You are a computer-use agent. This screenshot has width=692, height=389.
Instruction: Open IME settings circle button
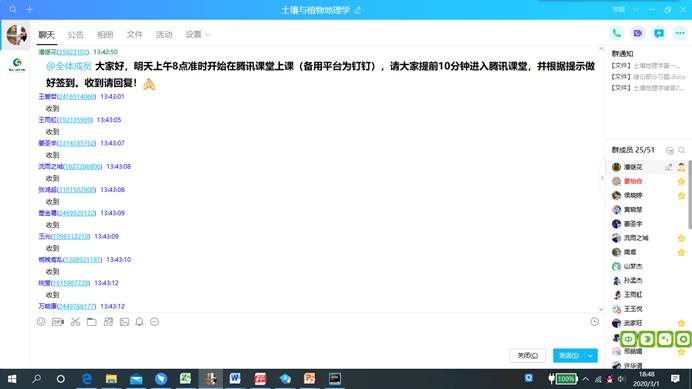683,339
